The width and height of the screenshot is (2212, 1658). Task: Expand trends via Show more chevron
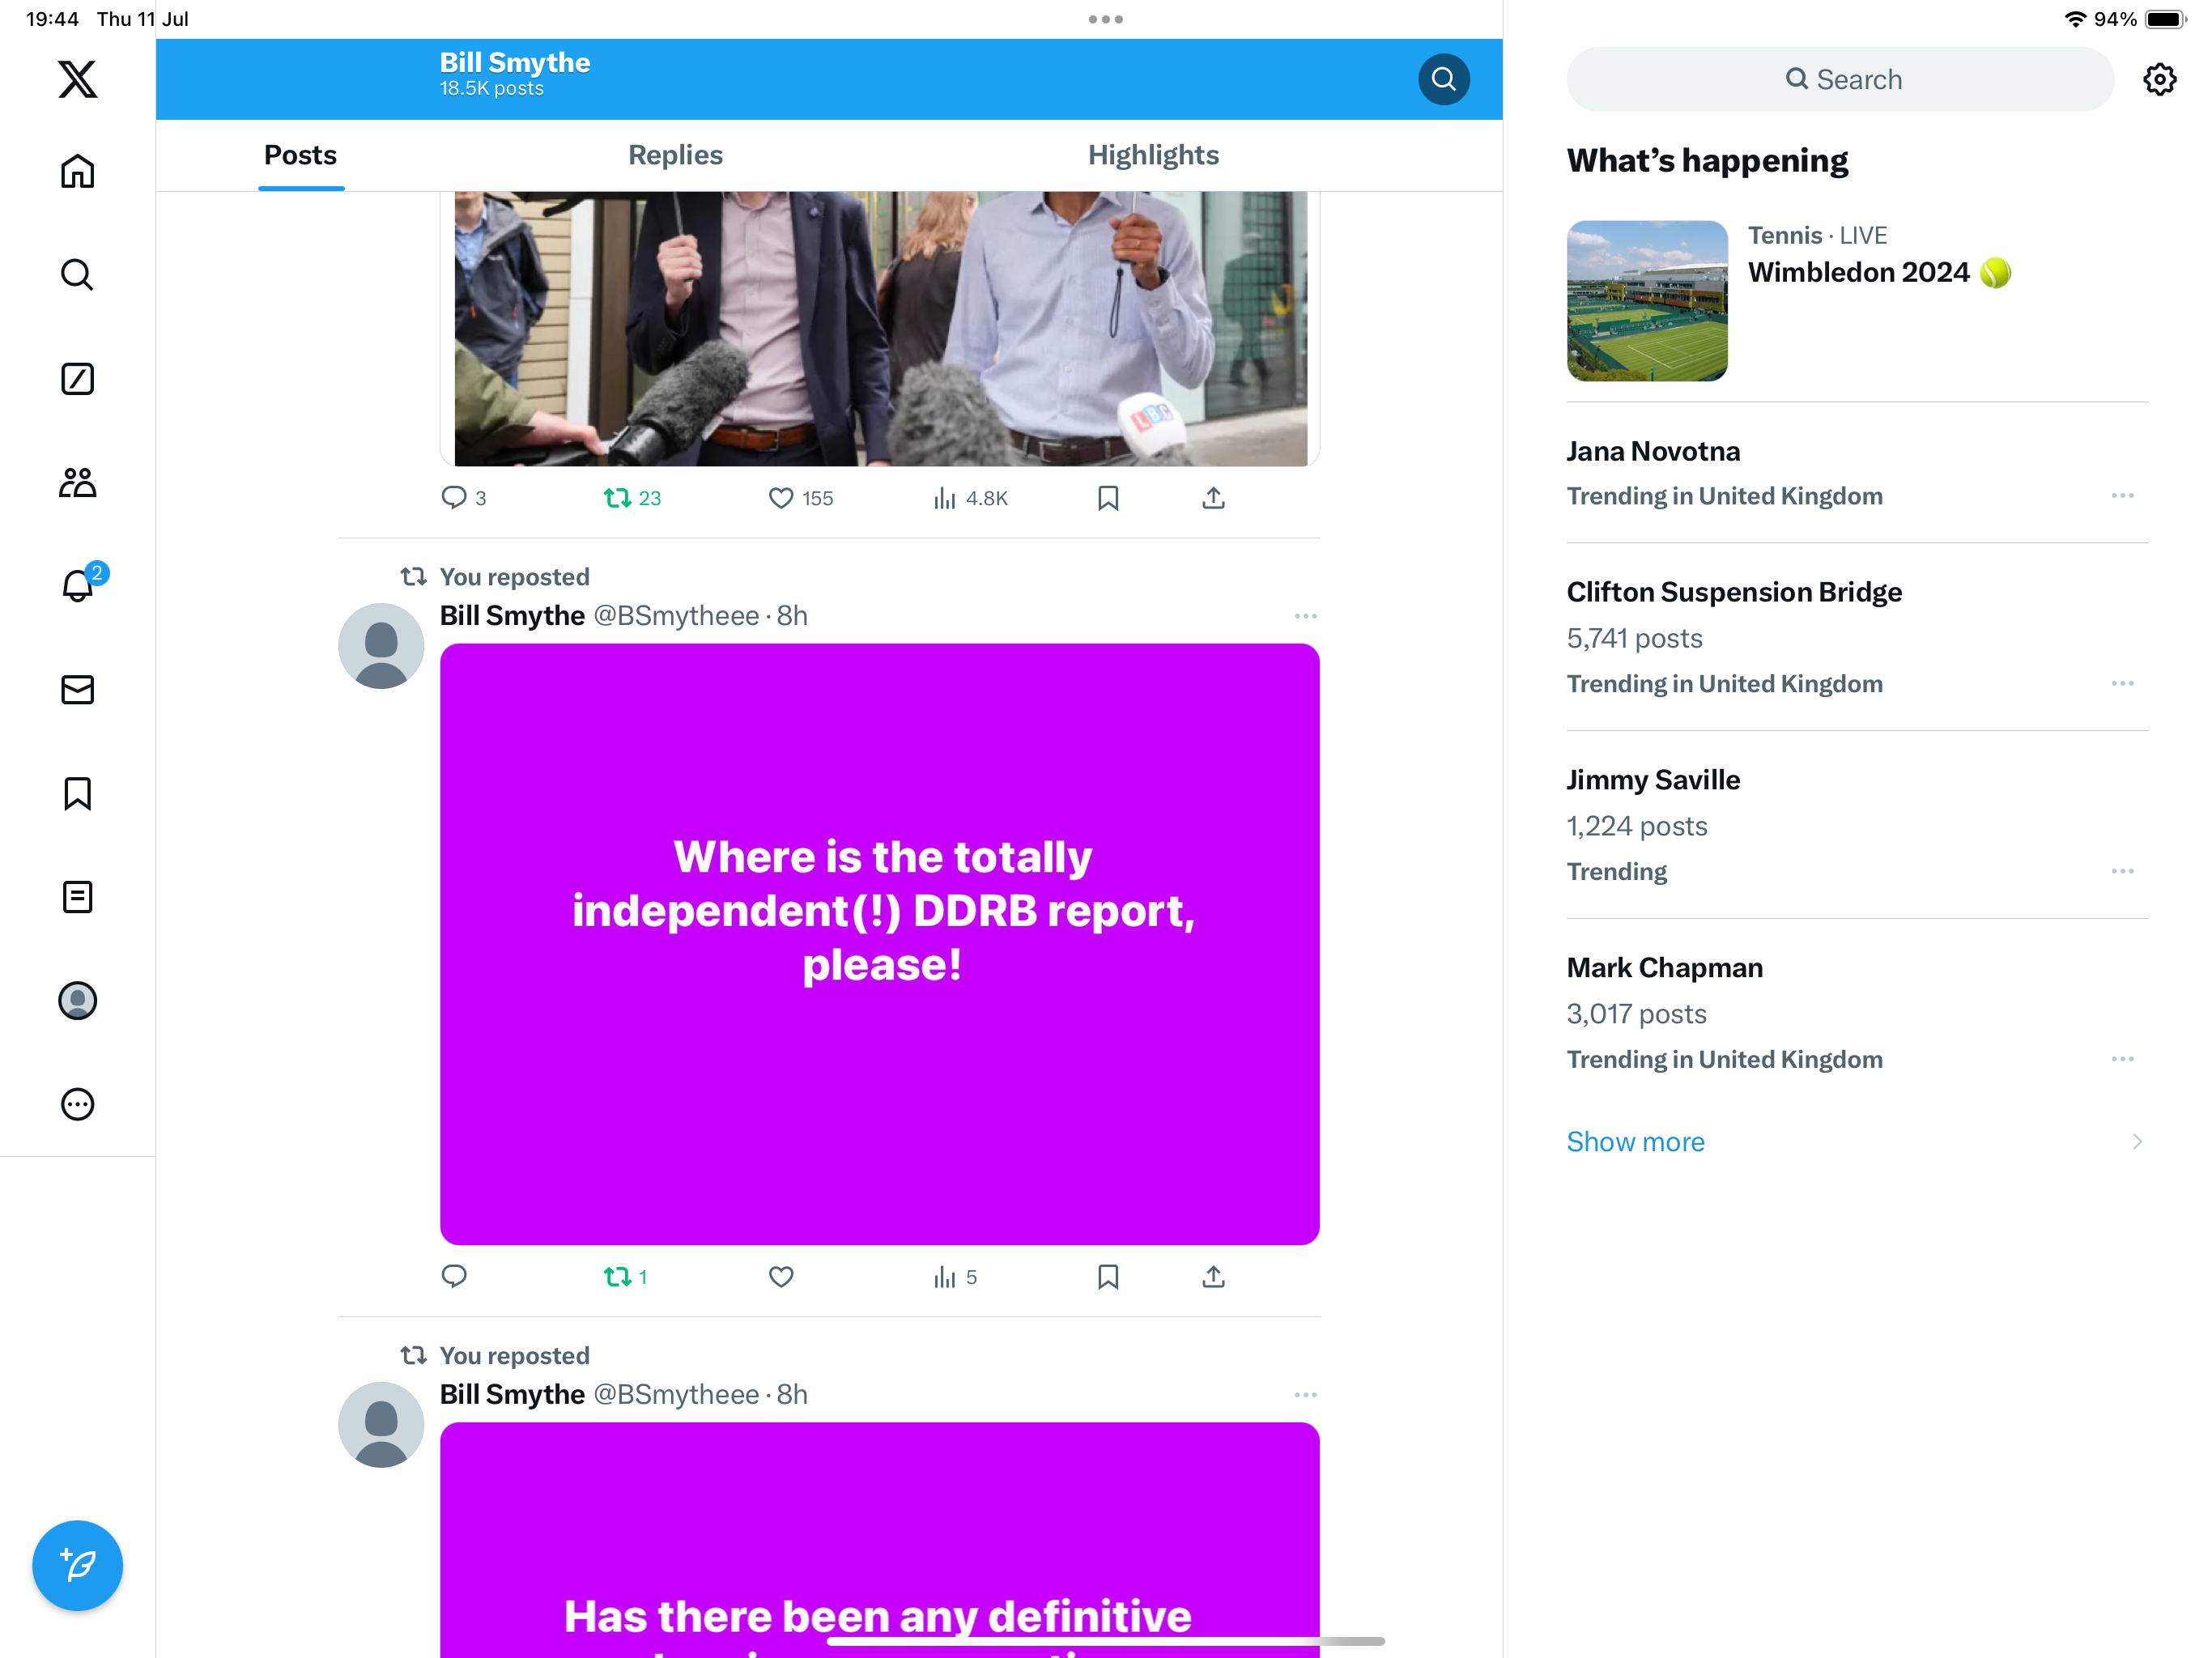[2136, 1142]
